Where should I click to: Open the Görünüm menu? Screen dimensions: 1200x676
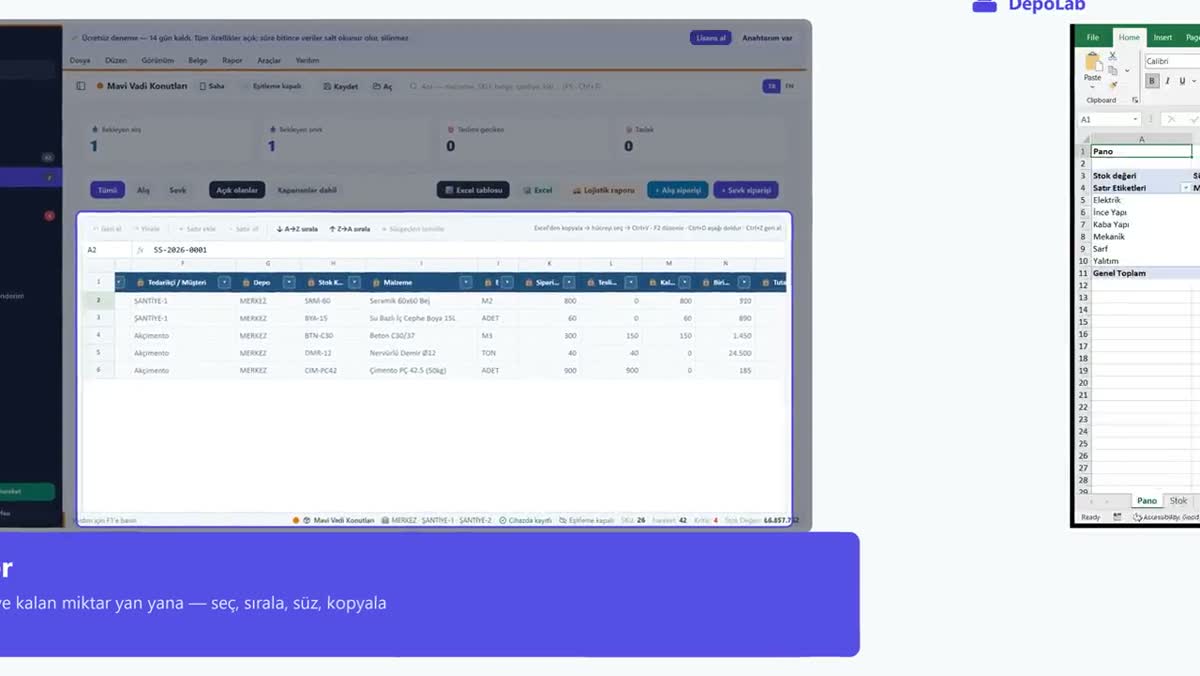(x=158, y=61)
